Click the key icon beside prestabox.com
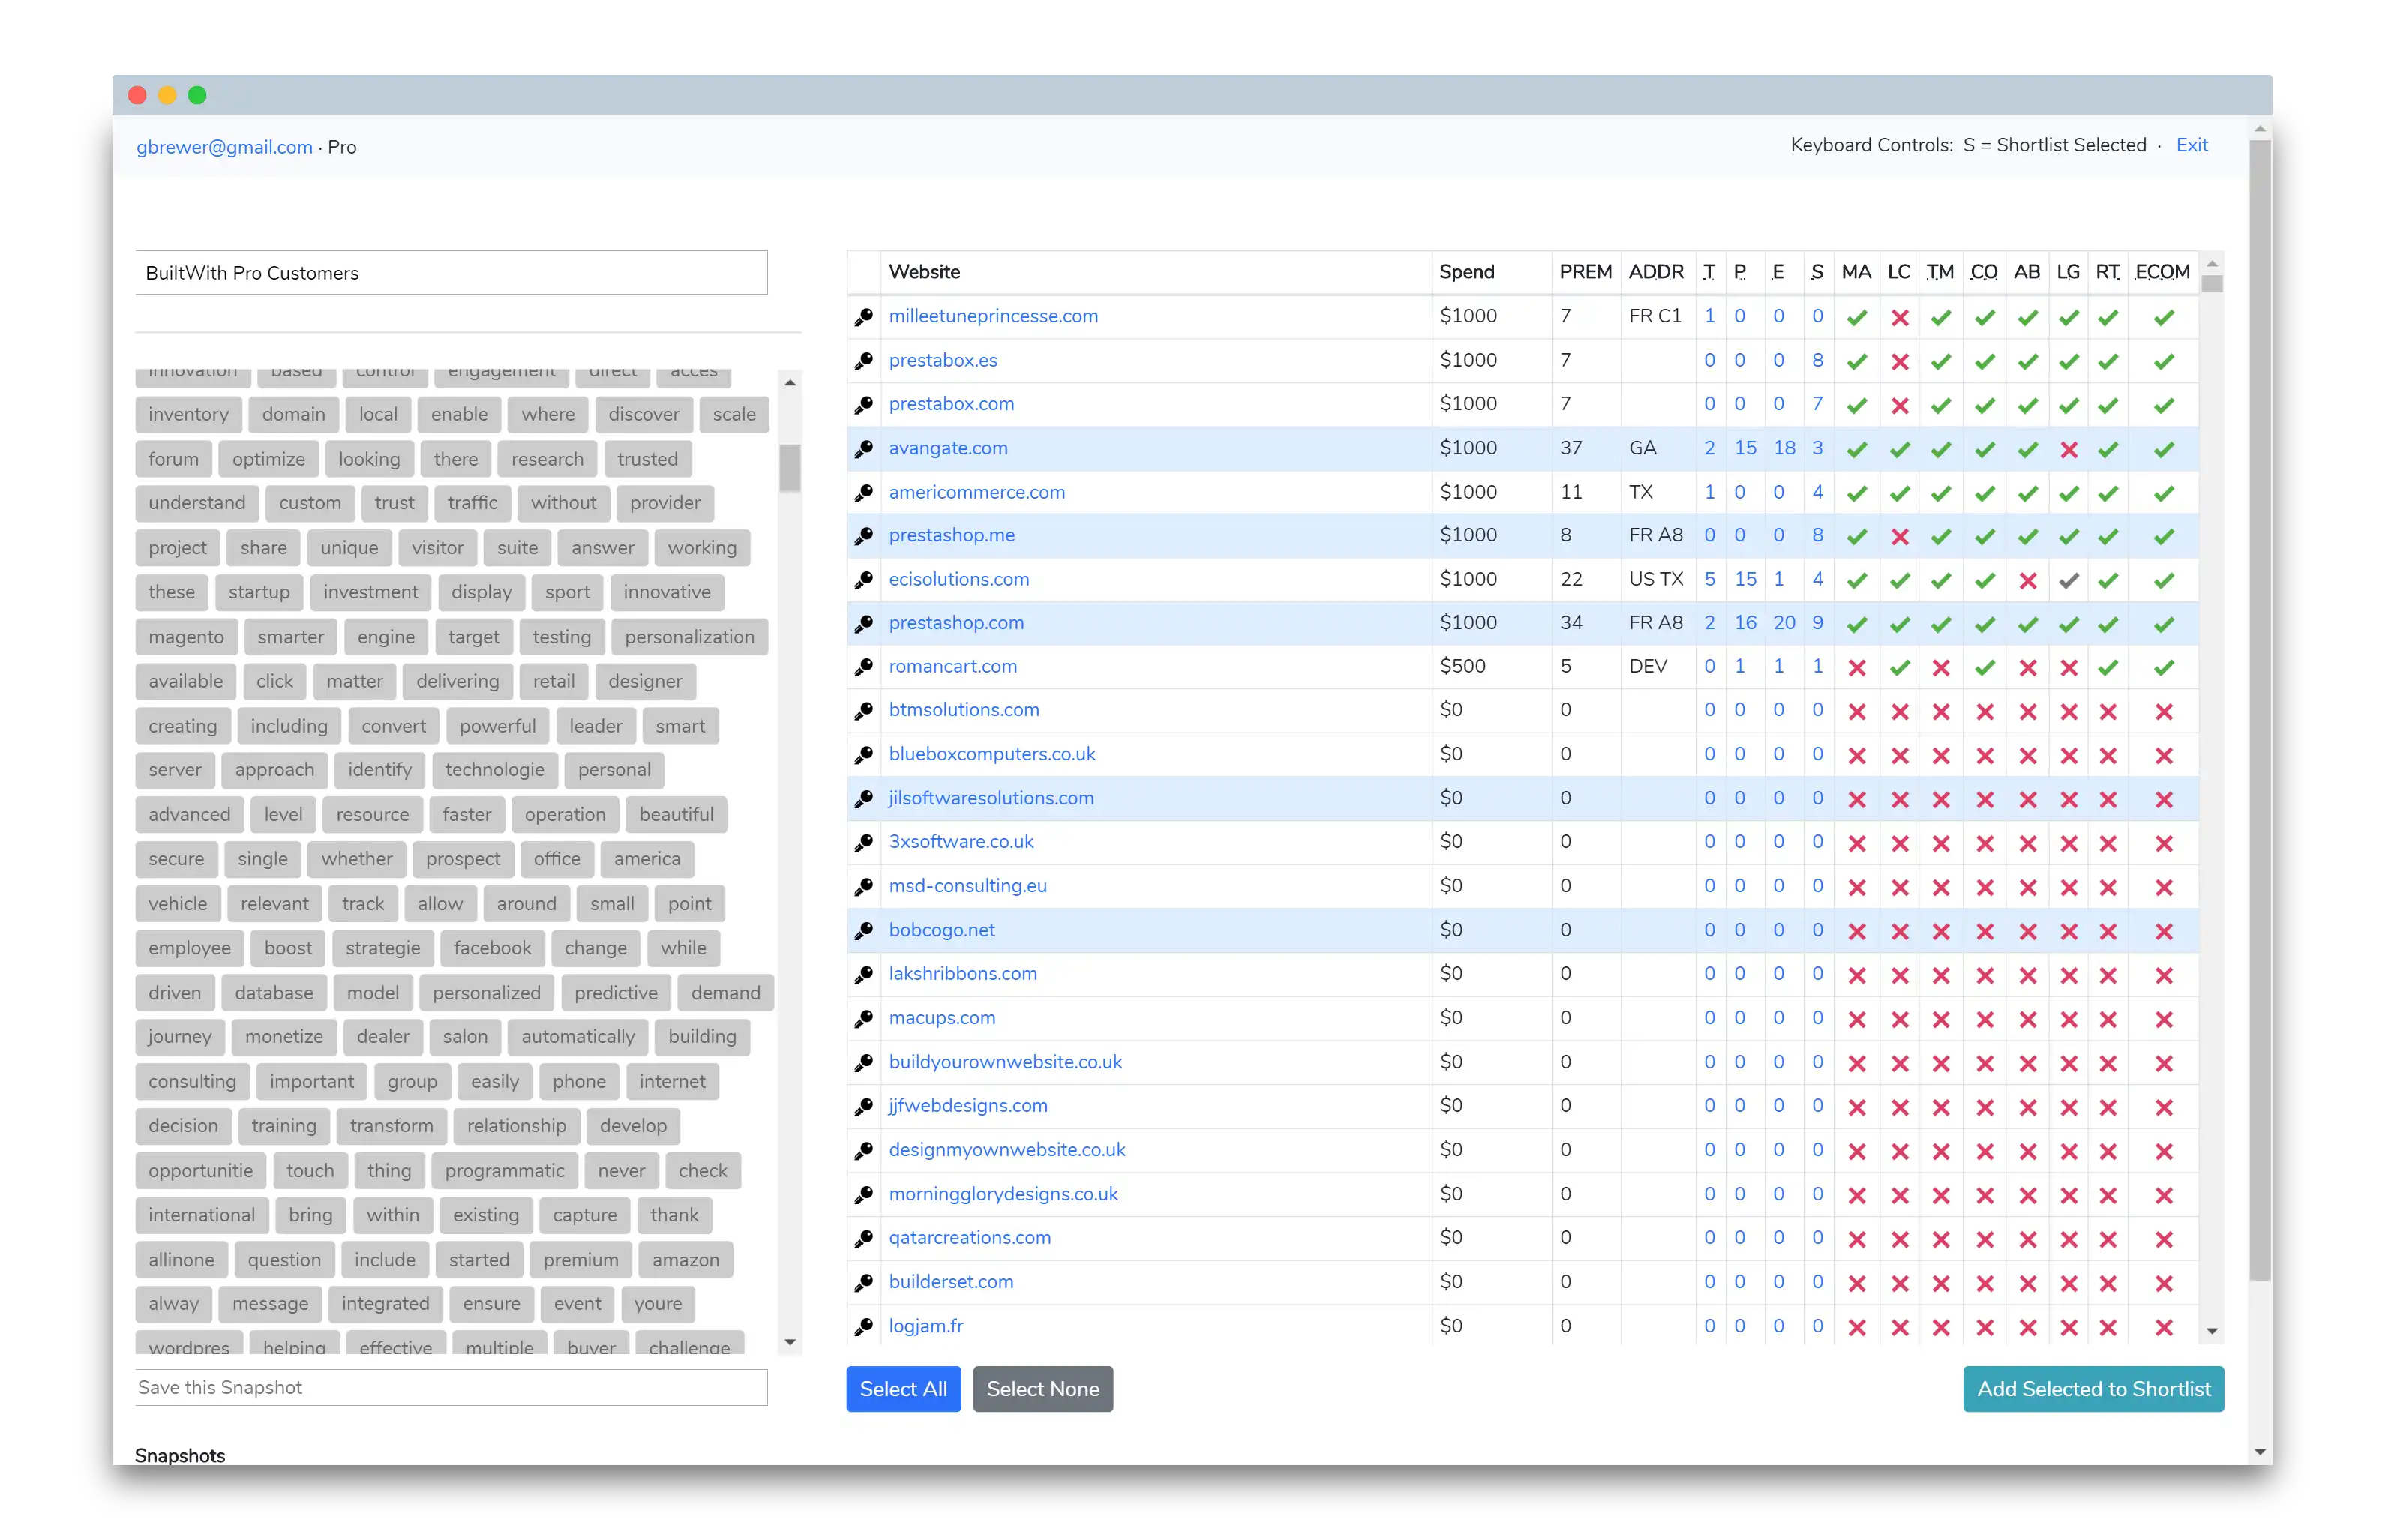Image resolution: width=2385 pixels, height=1540 pixels. pyautogui.click(x=864, y=405)
